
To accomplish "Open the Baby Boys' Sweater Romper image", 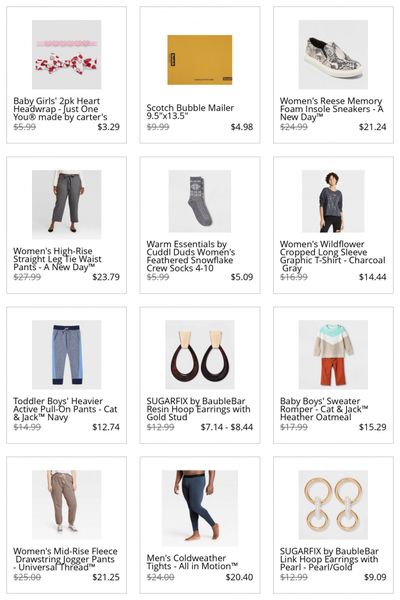I will pyautogui.click(x=333, y=354).
